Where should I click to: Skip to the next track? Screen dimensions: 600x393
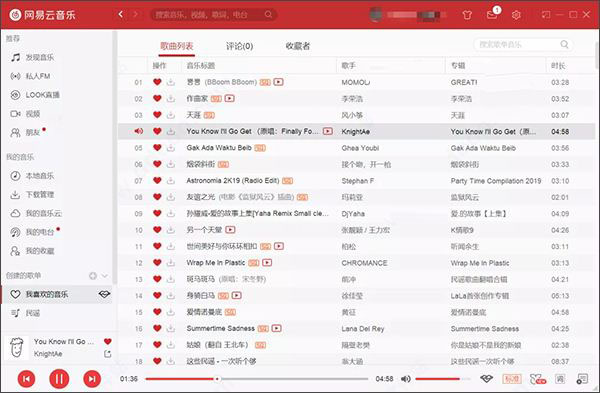click(92, 379)
